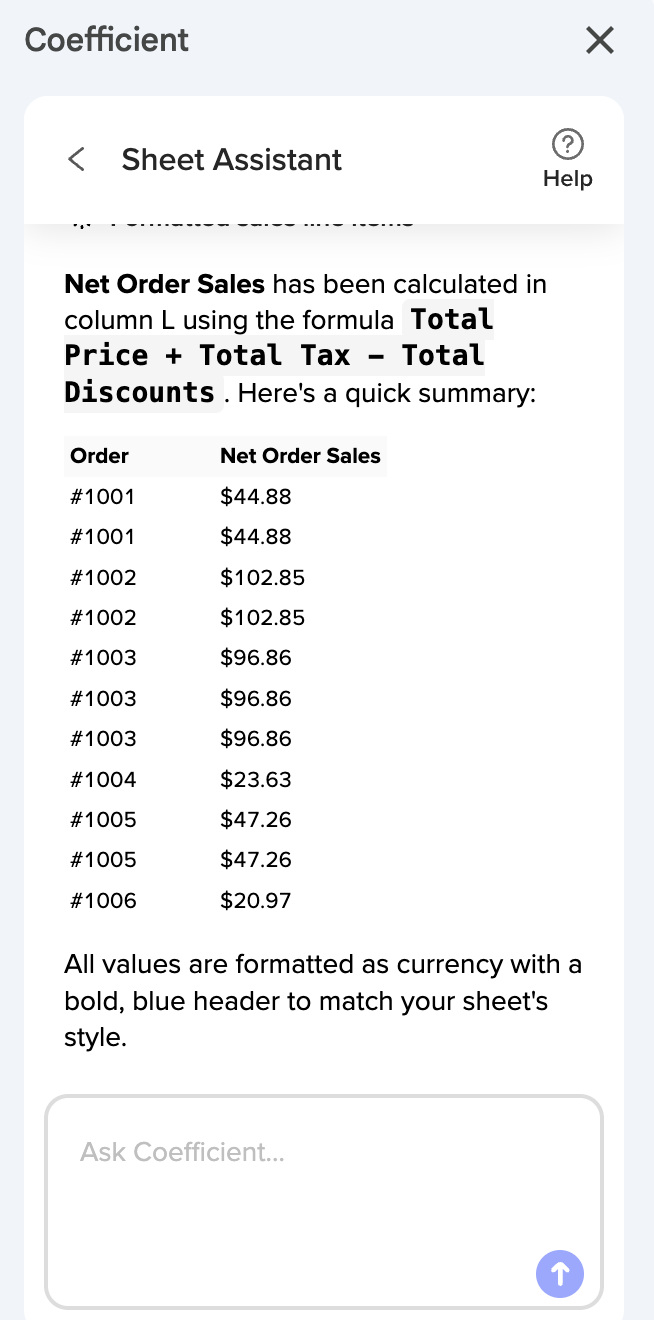Select the Order column header
This screenshot has width=654, height=1320.
pyautogui.click(x=99, y=456)
